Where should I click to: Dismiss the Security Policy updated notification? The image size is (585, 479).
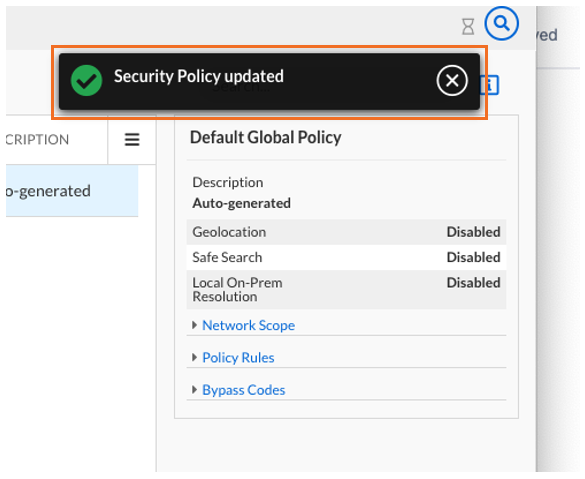coord(452,81)
